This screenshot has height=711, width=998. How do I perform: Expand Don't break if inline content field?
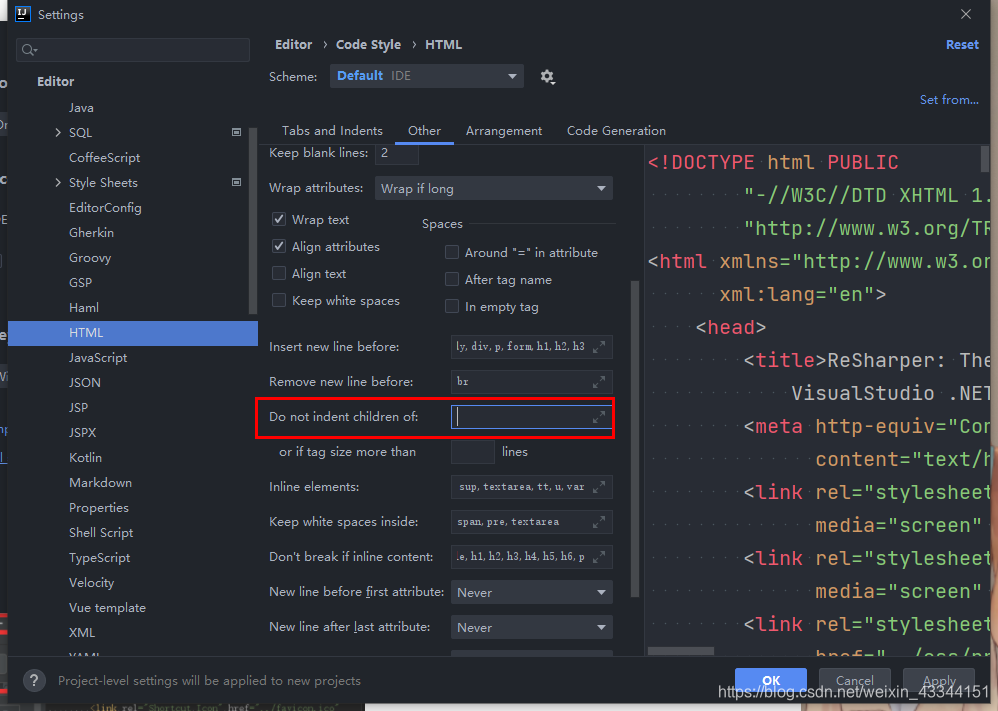598,557
